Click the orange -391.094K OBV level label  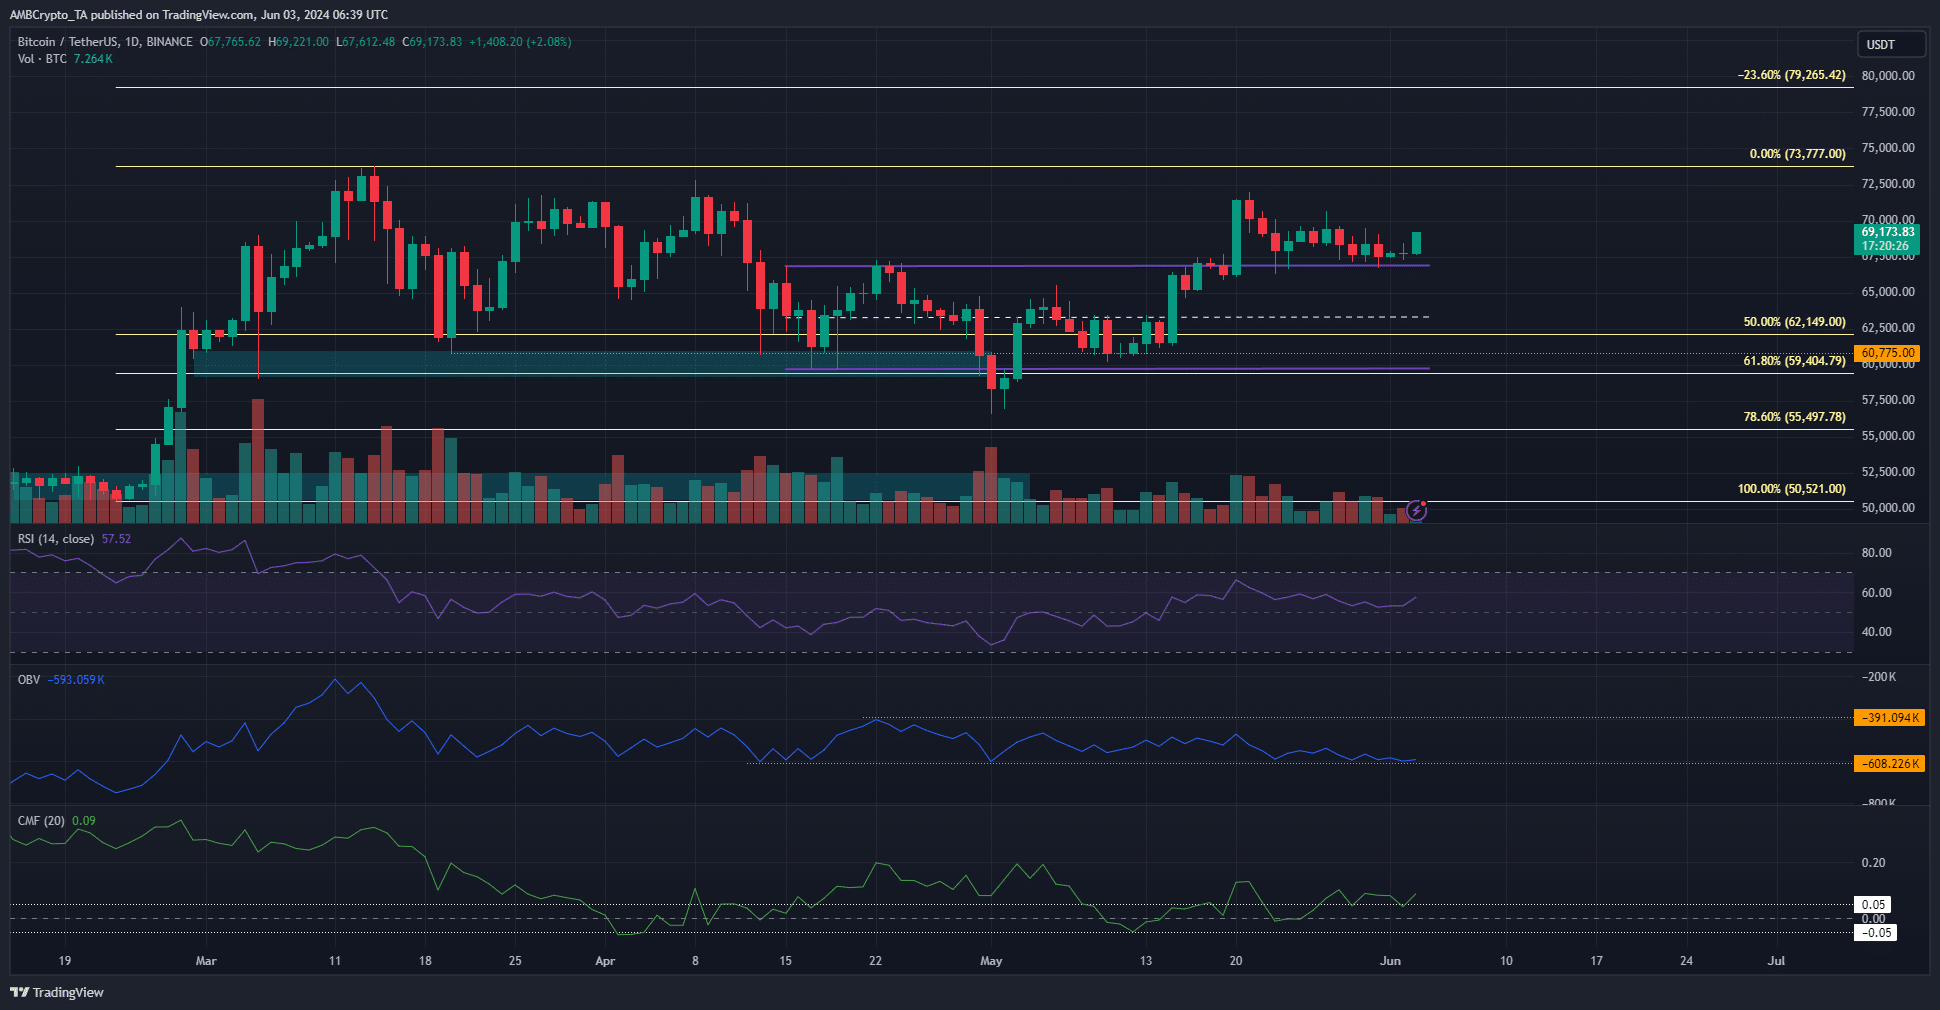(1889, 718)
